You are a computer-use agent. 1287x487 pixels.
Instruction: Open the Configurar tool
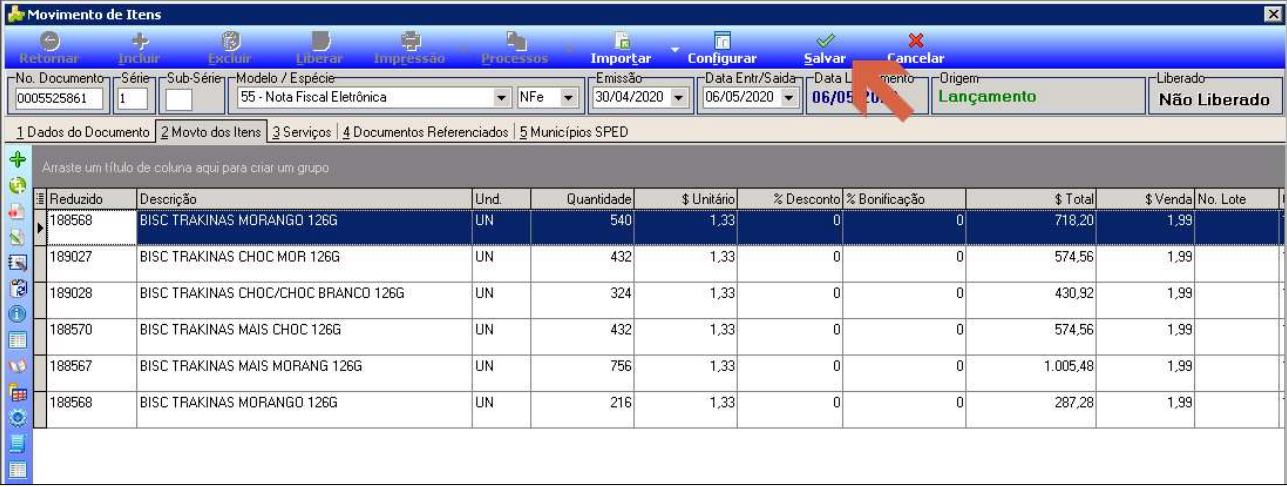tap(722, 48)
